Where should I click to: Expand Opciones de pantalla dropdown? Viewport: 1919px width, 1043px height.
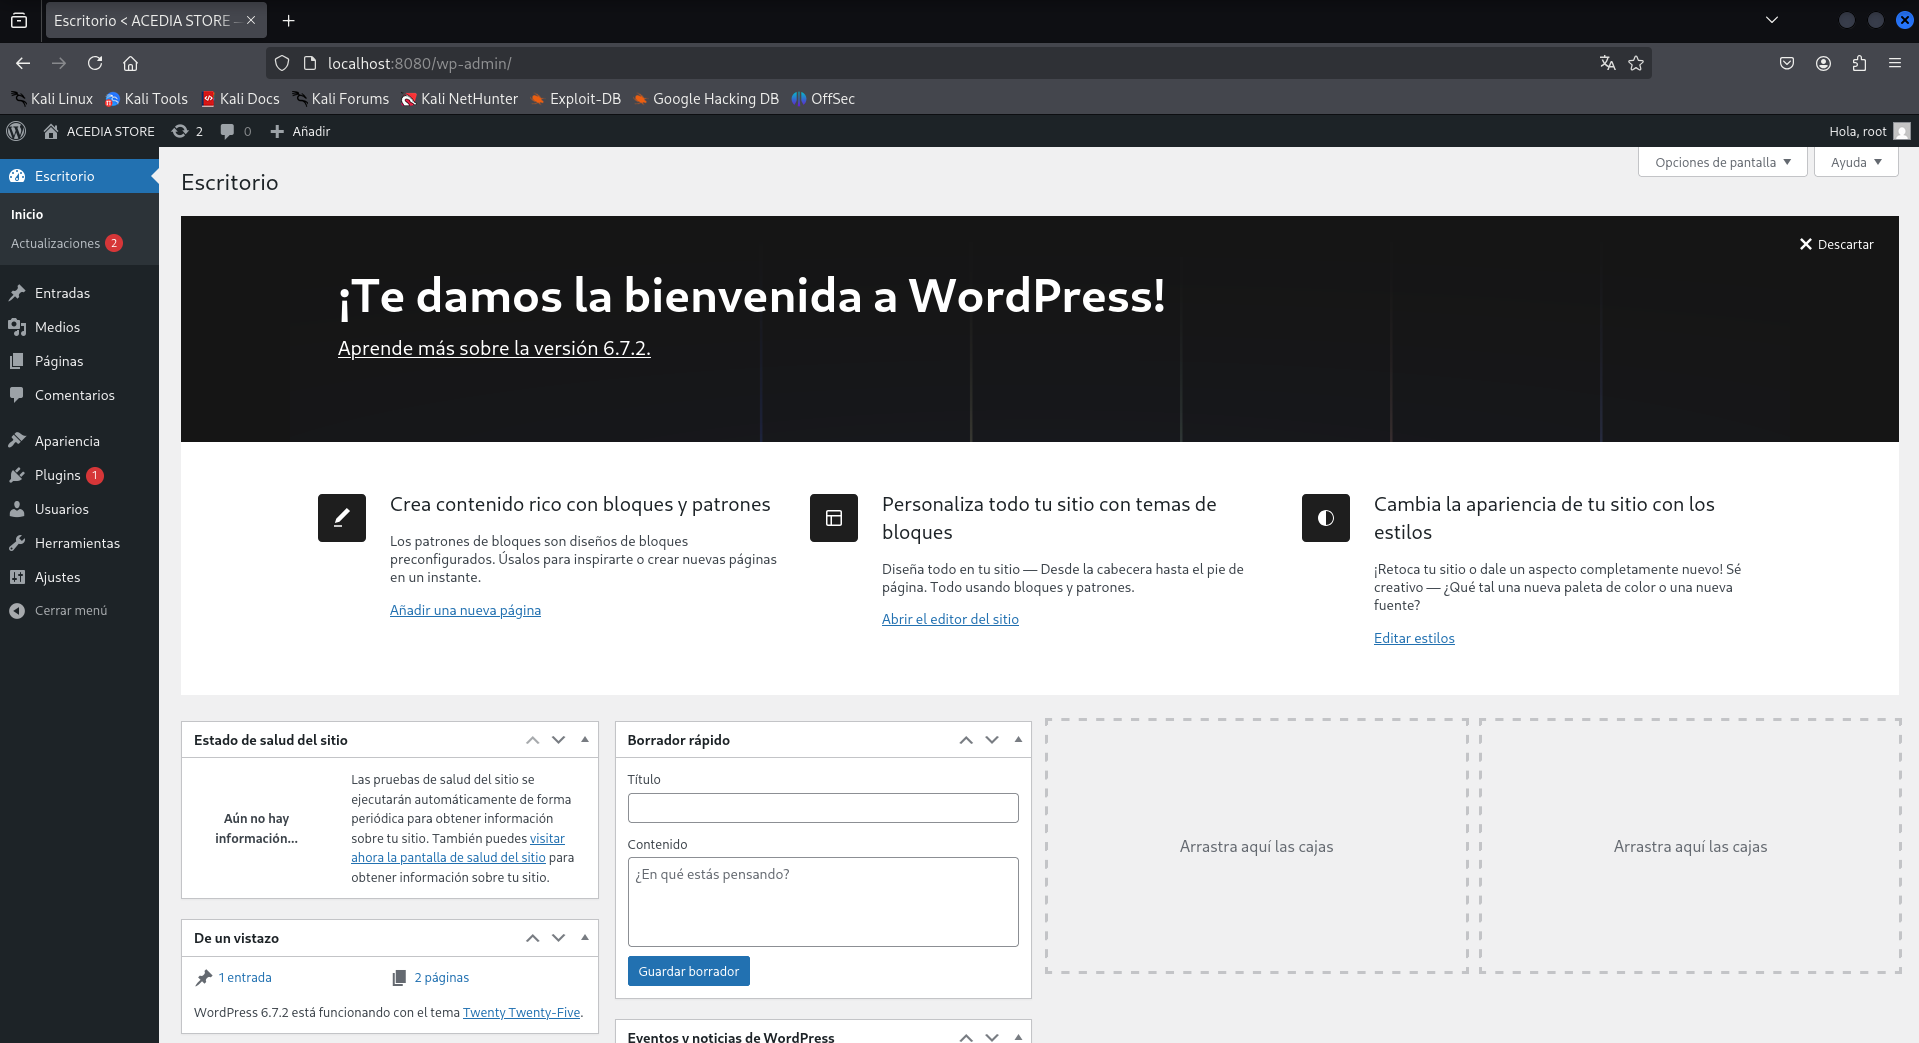point(1723,162)
